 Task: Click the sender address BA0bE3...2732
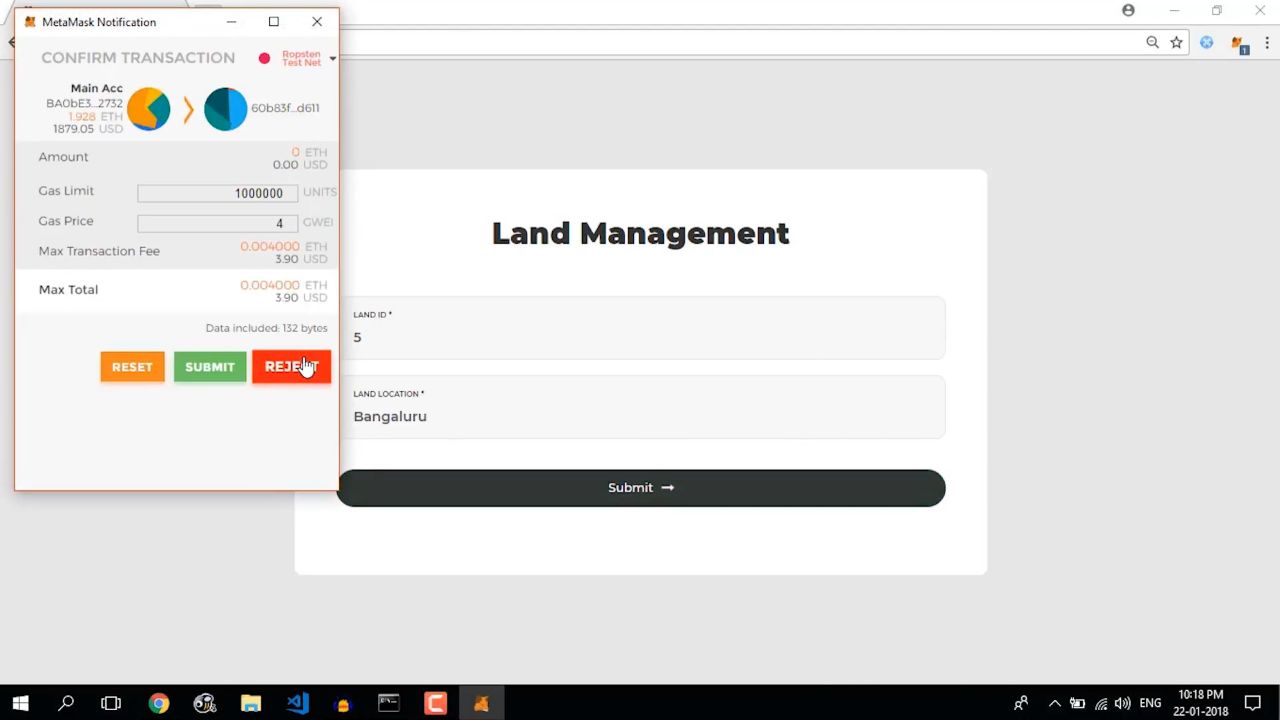(84, 103)
